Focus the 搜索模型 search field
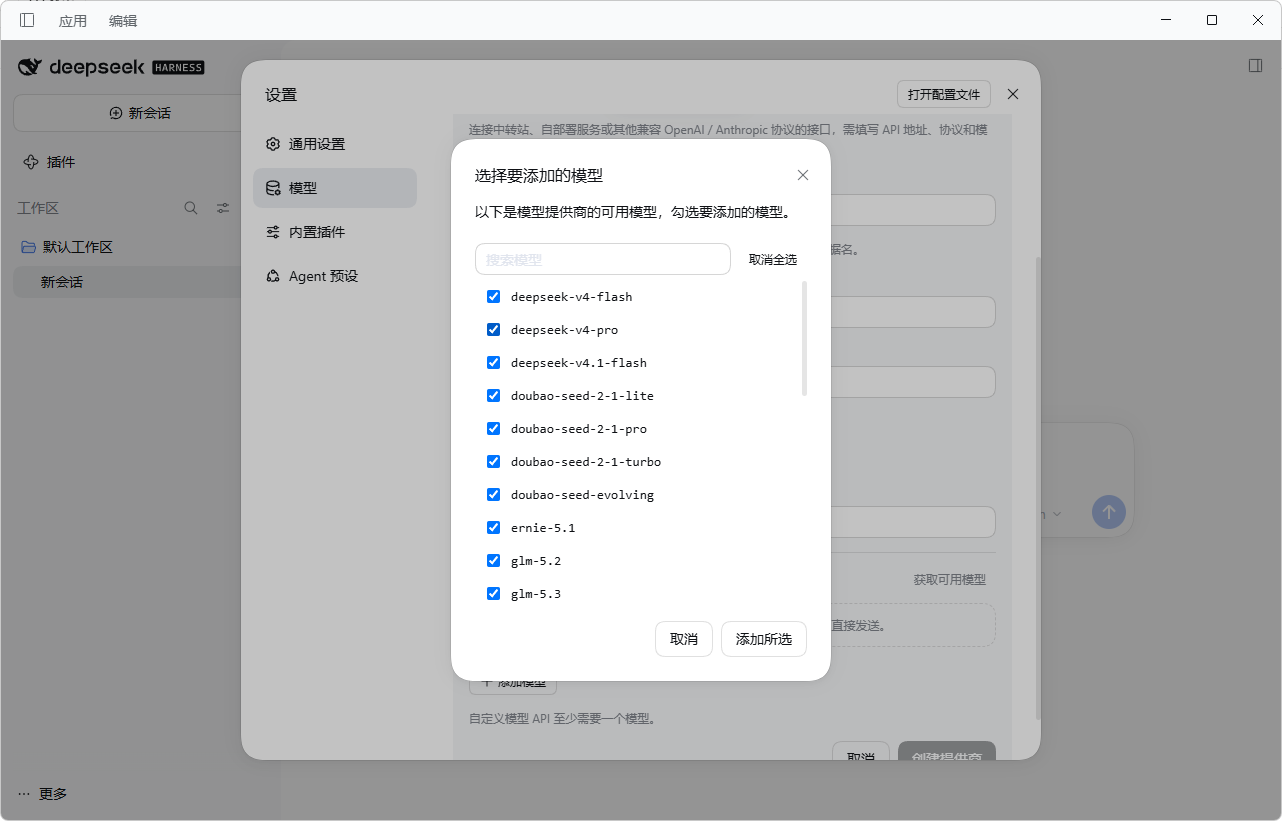 603,259
